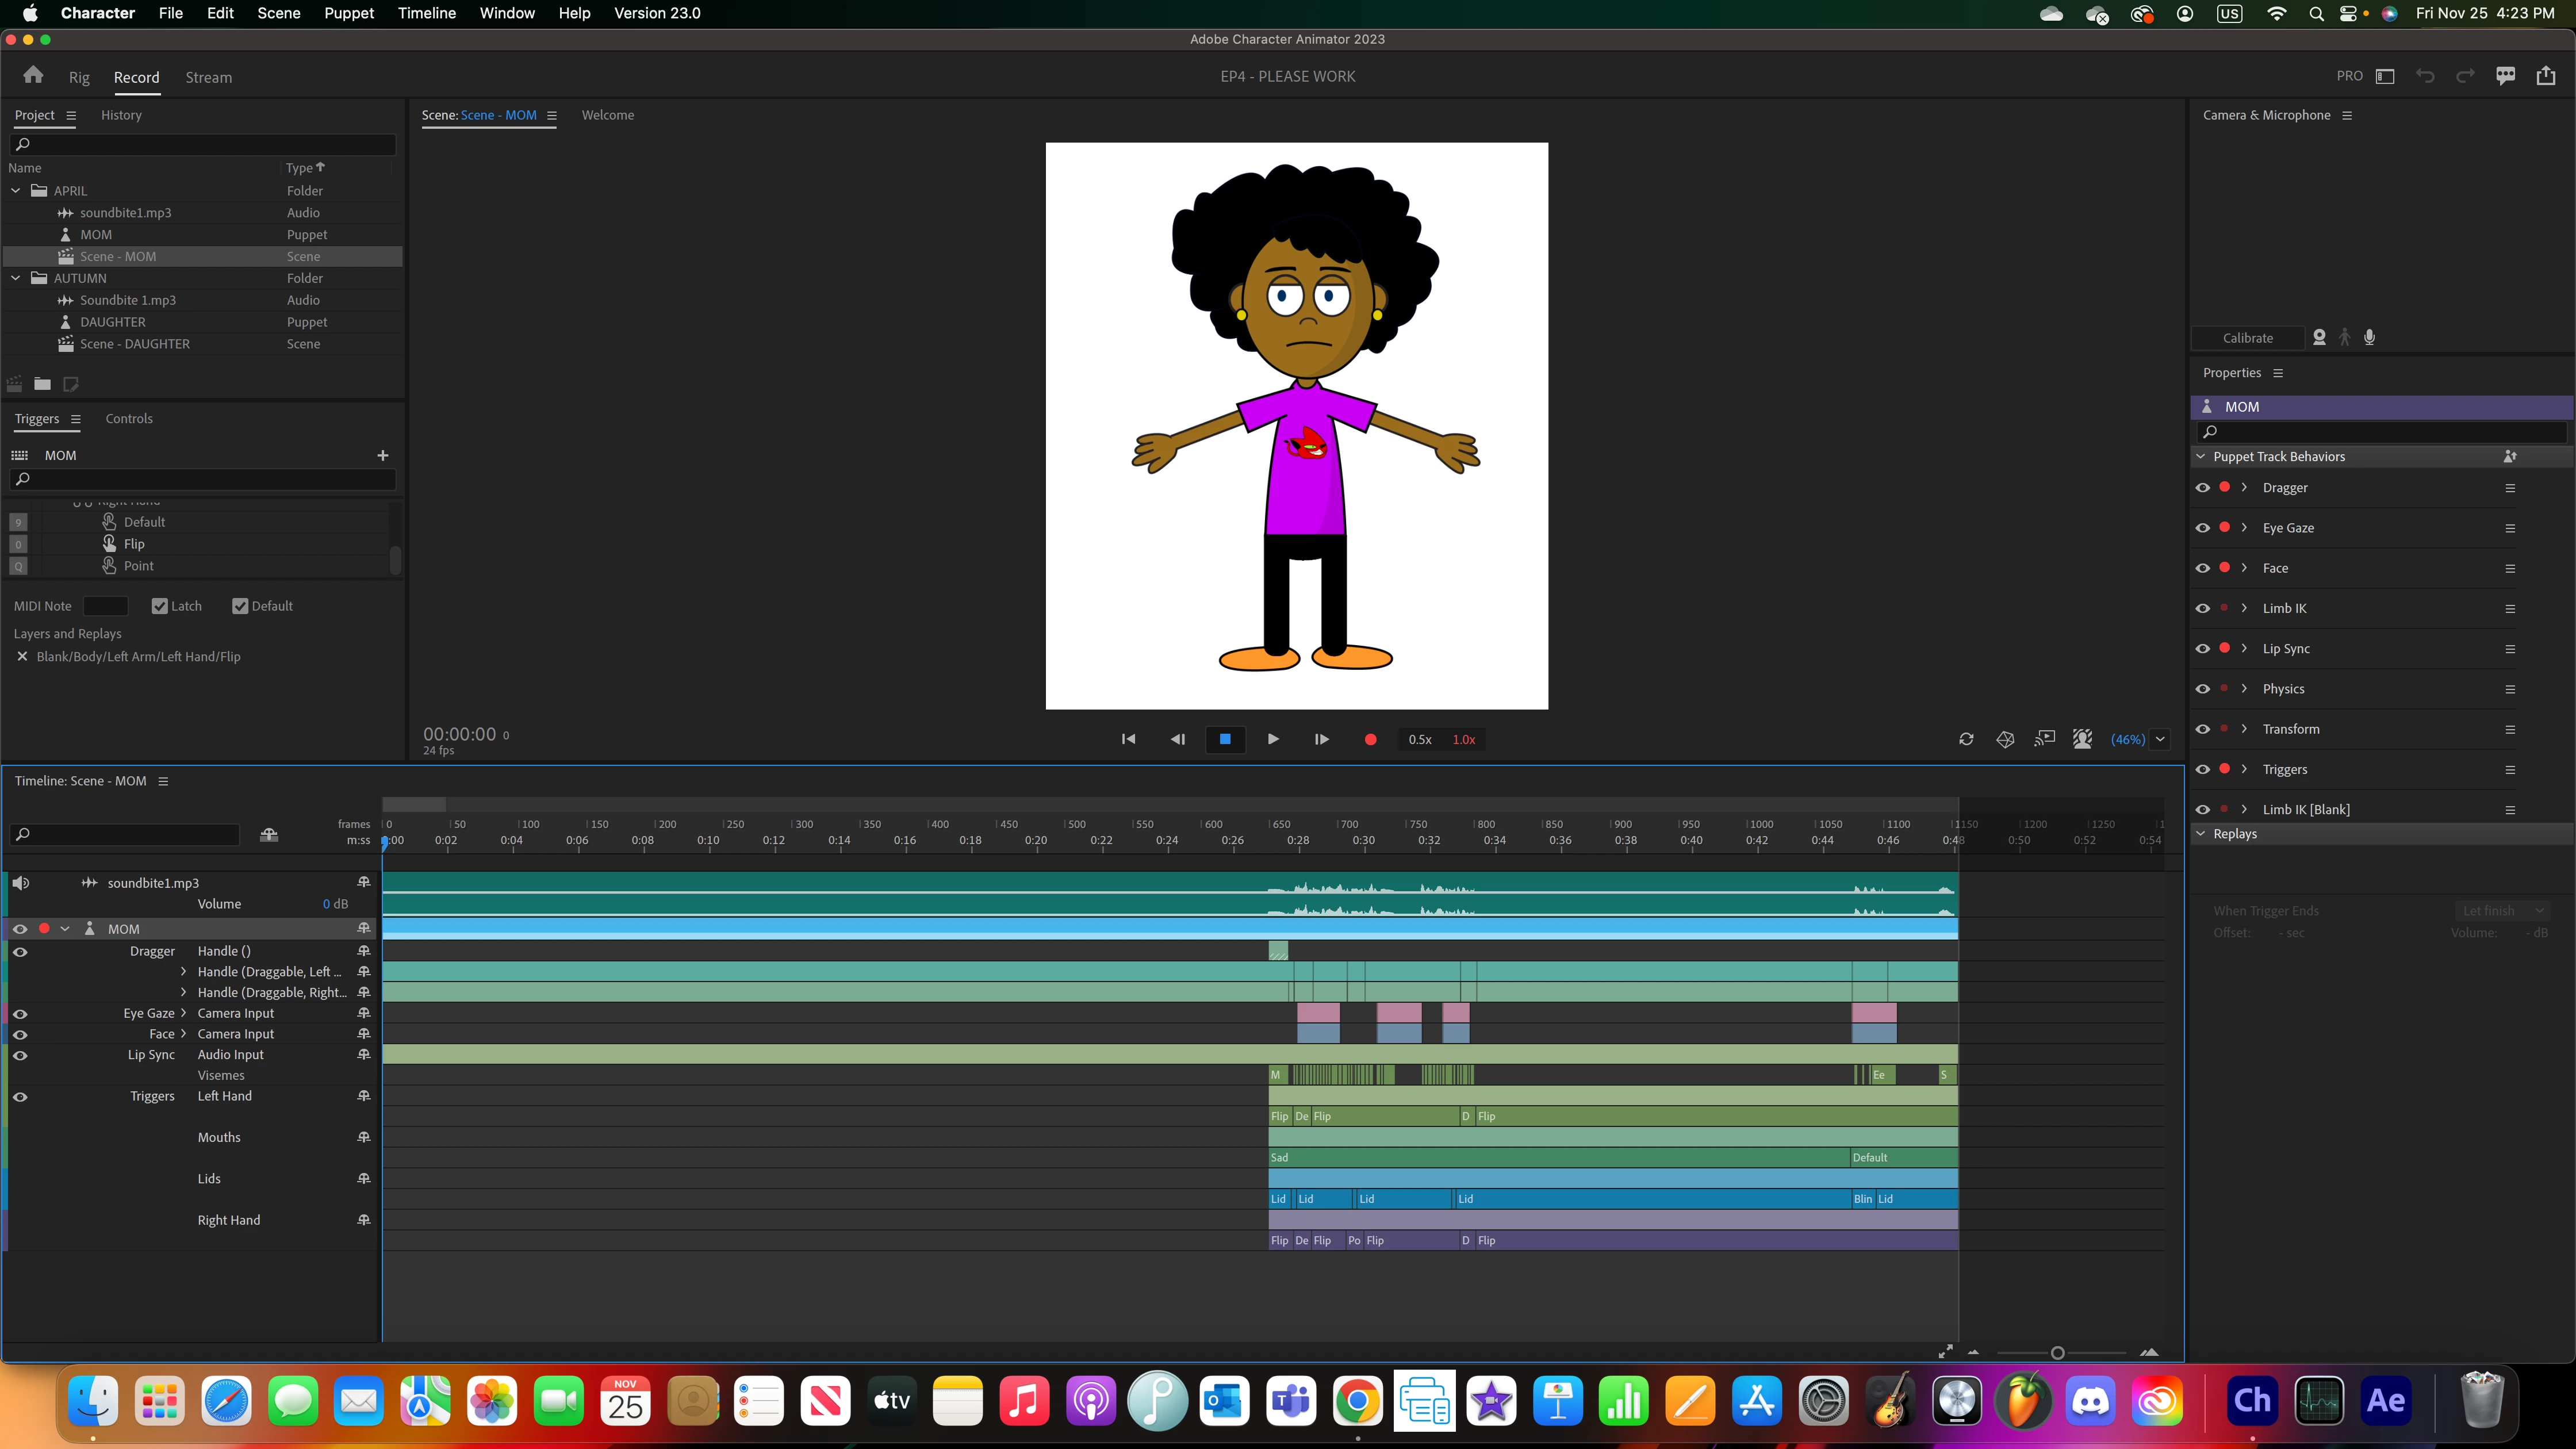The height and width of the screenshot is (1449, 2576).
Task: Click the refresh scene icon near zoom percentage
Action: tap(1966, 740)
